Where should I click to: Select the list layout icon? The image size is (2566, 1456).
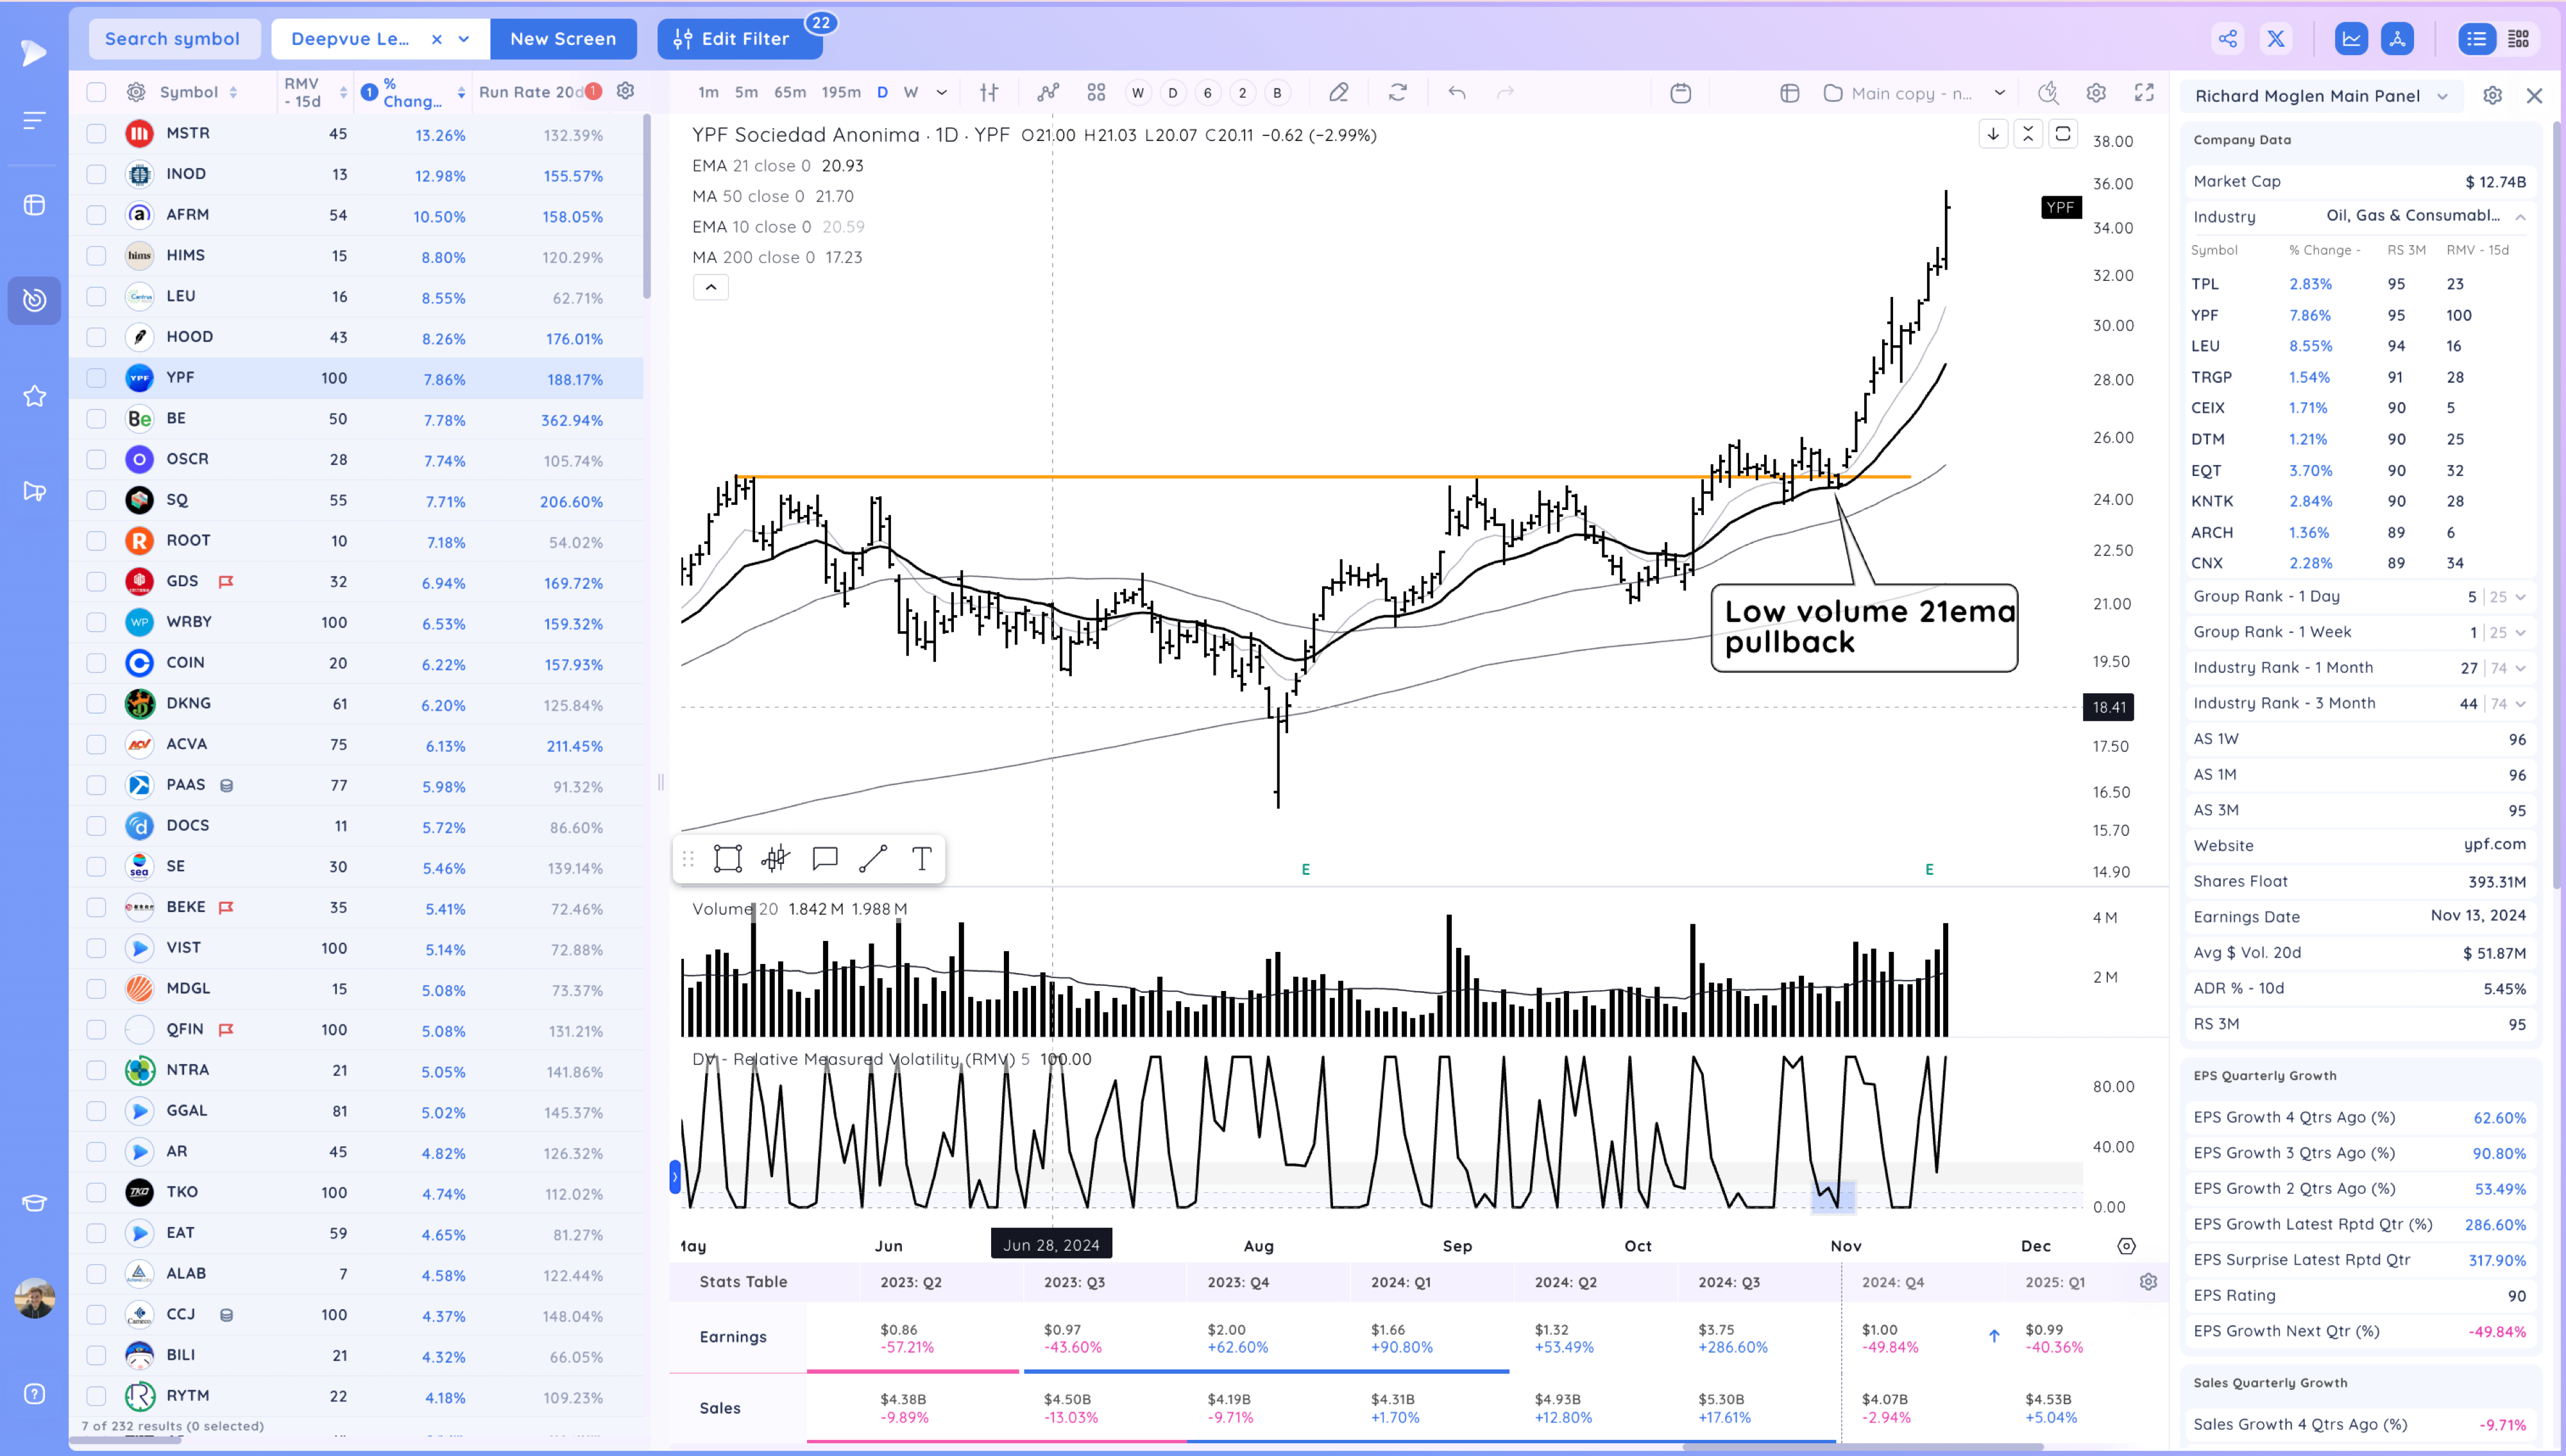coord(2476,39)
